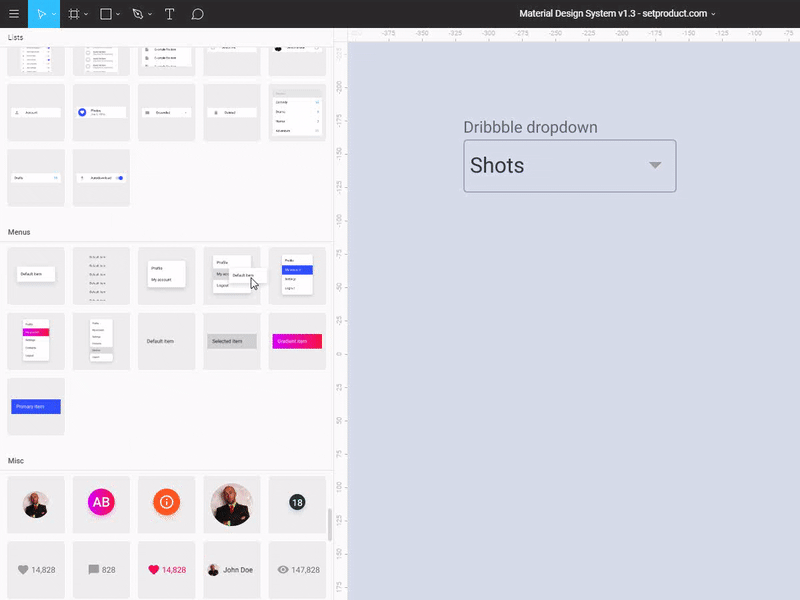Open the Shots dropdown on the canvas
Viewport: 800px width, 600px height.
pyautogui.click(x=569, y=166)
